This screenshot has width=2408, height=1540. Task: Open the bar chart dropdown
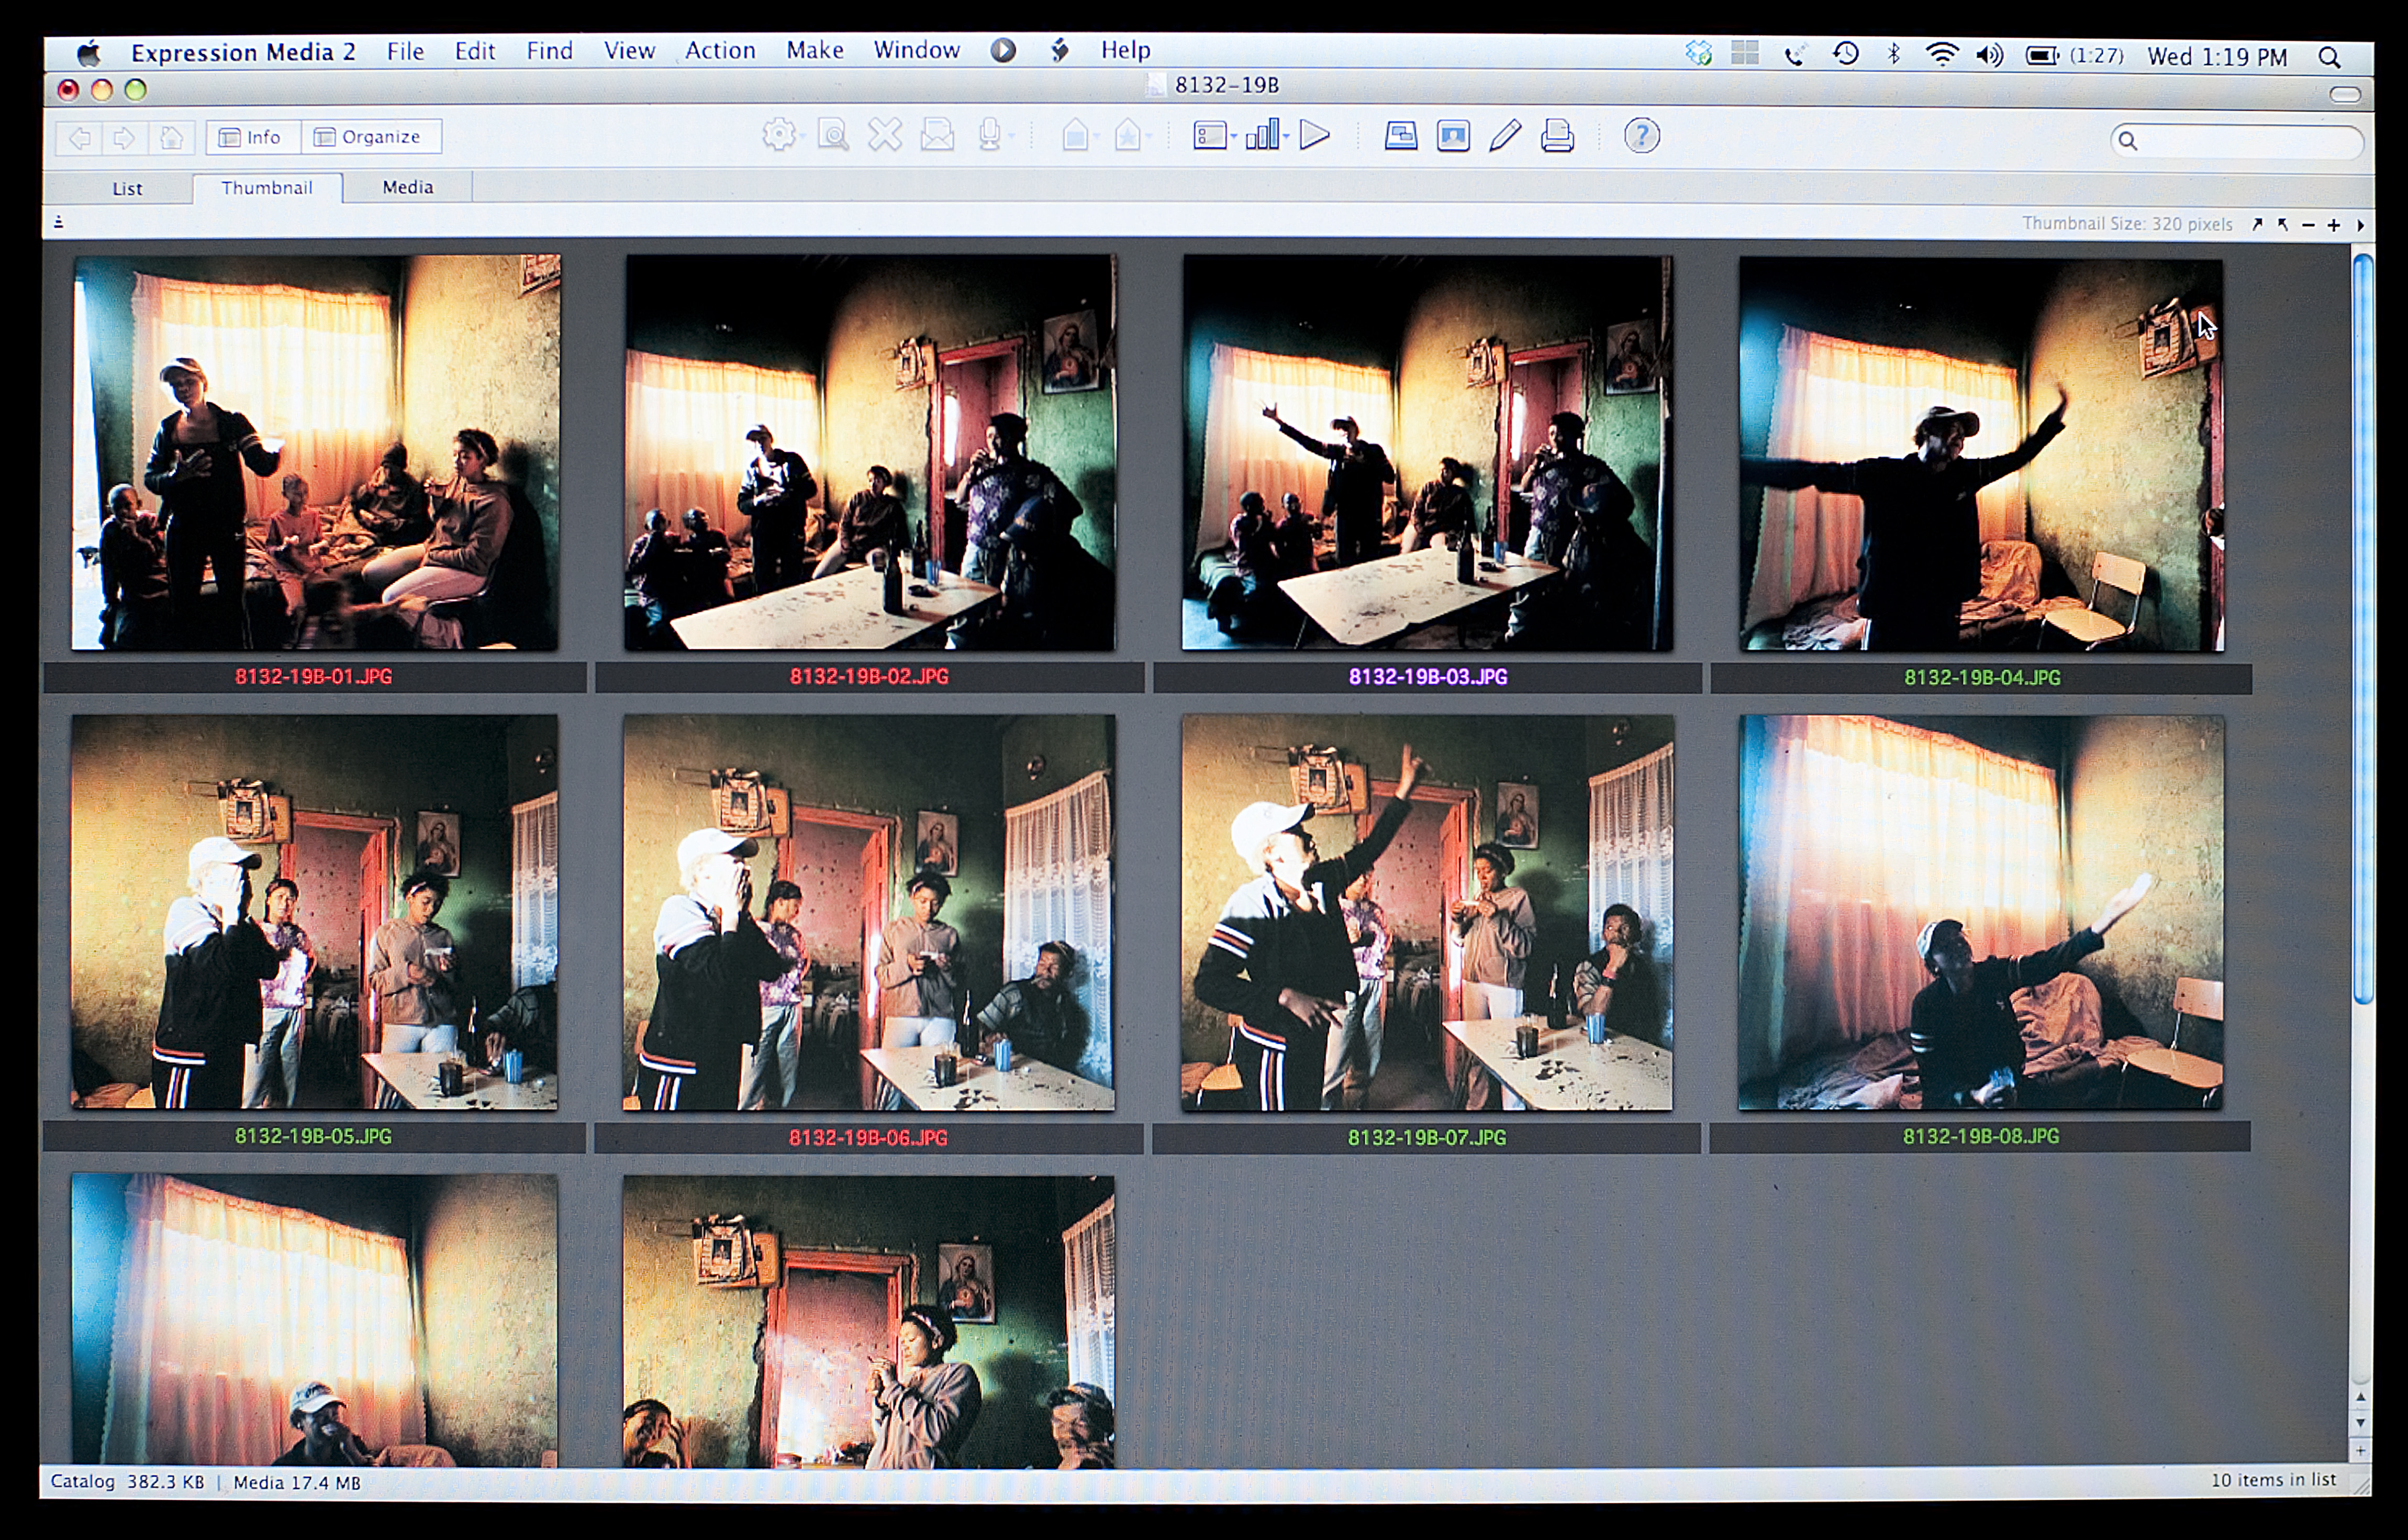point(1267,135)
